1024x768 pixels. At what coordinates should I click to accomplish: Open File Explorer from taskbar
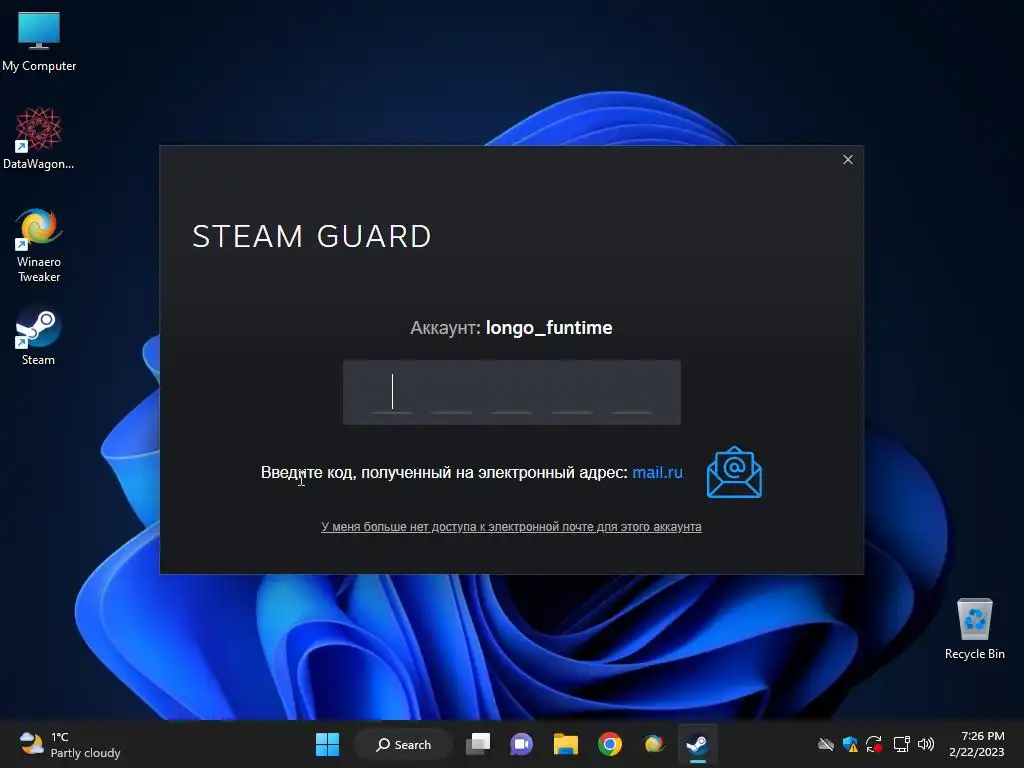[x=566, y=744]
